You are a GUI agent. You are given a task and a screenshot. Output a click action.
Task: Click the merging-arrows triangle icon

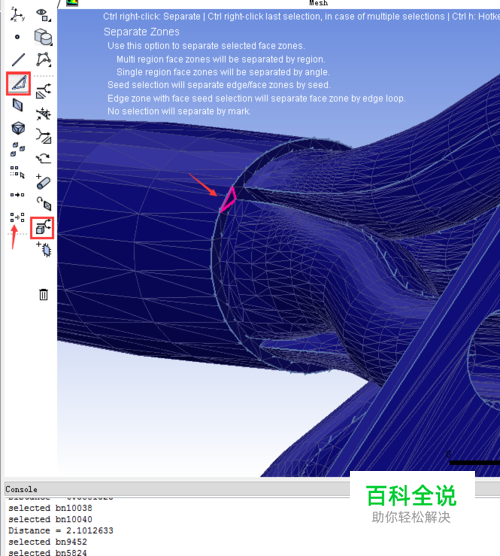pyautogui.click(x=44, y=137)
